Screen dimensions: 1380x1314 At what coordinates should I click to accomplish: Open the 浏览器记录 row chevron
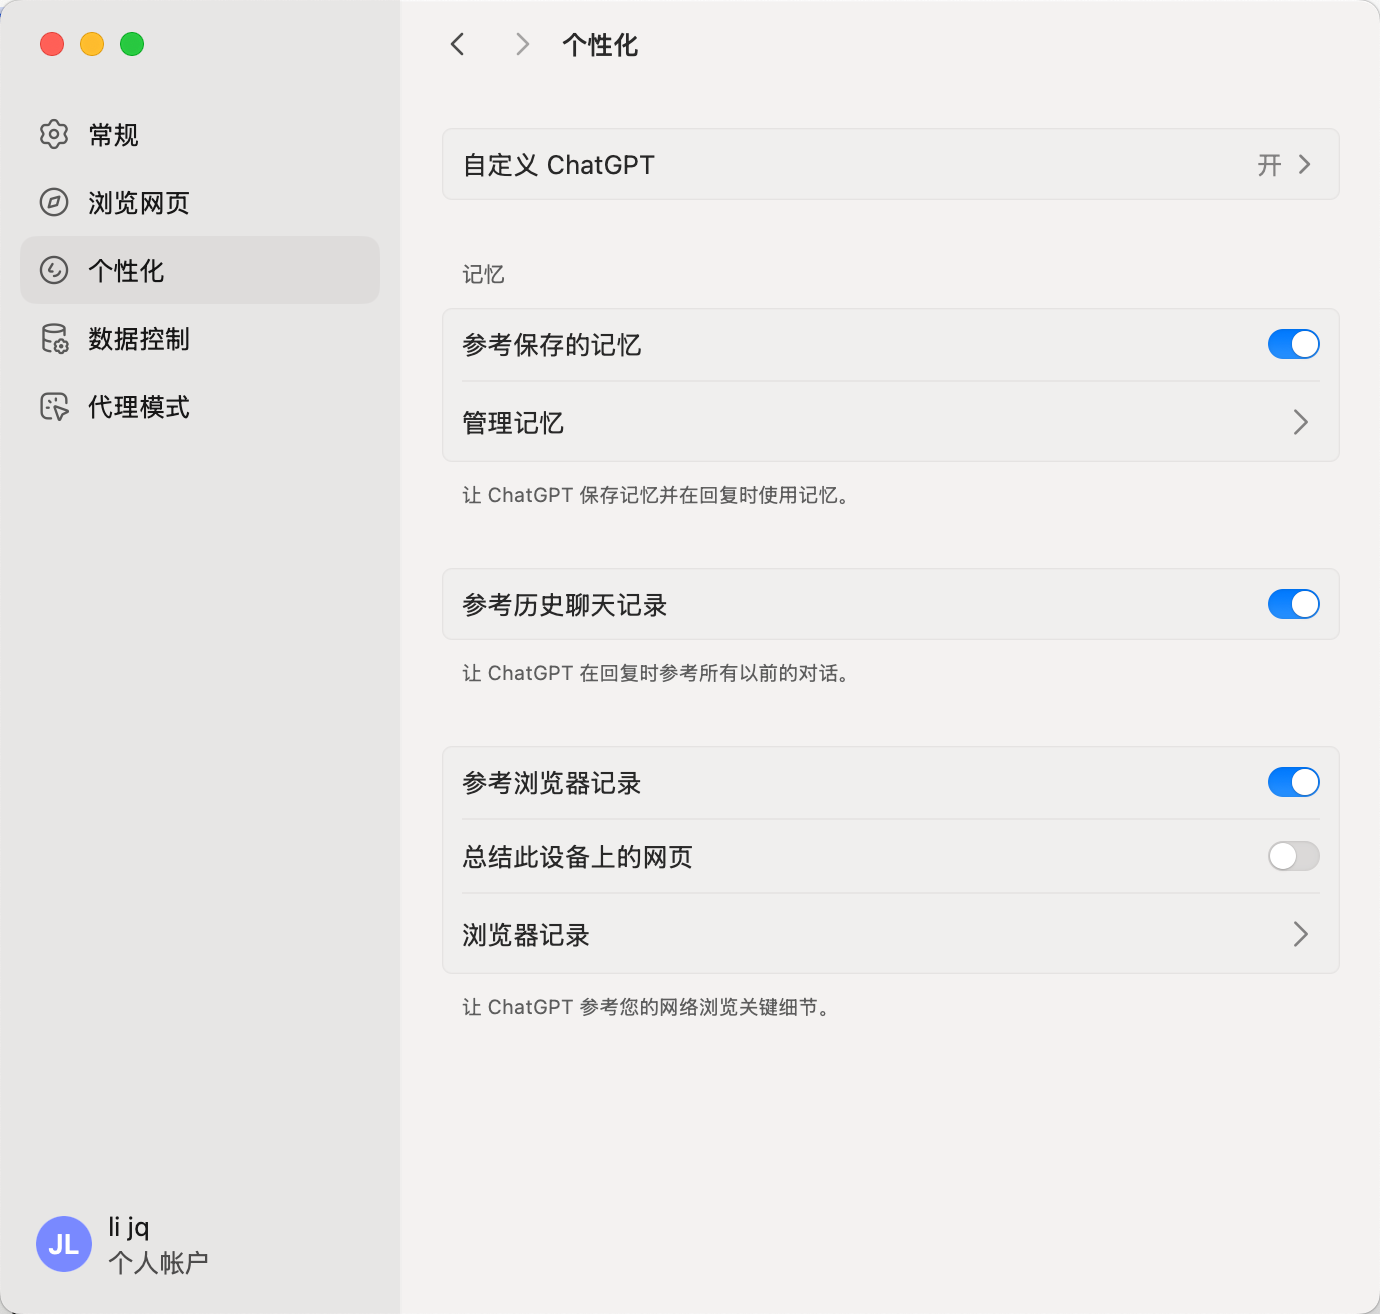point(1300,934)
